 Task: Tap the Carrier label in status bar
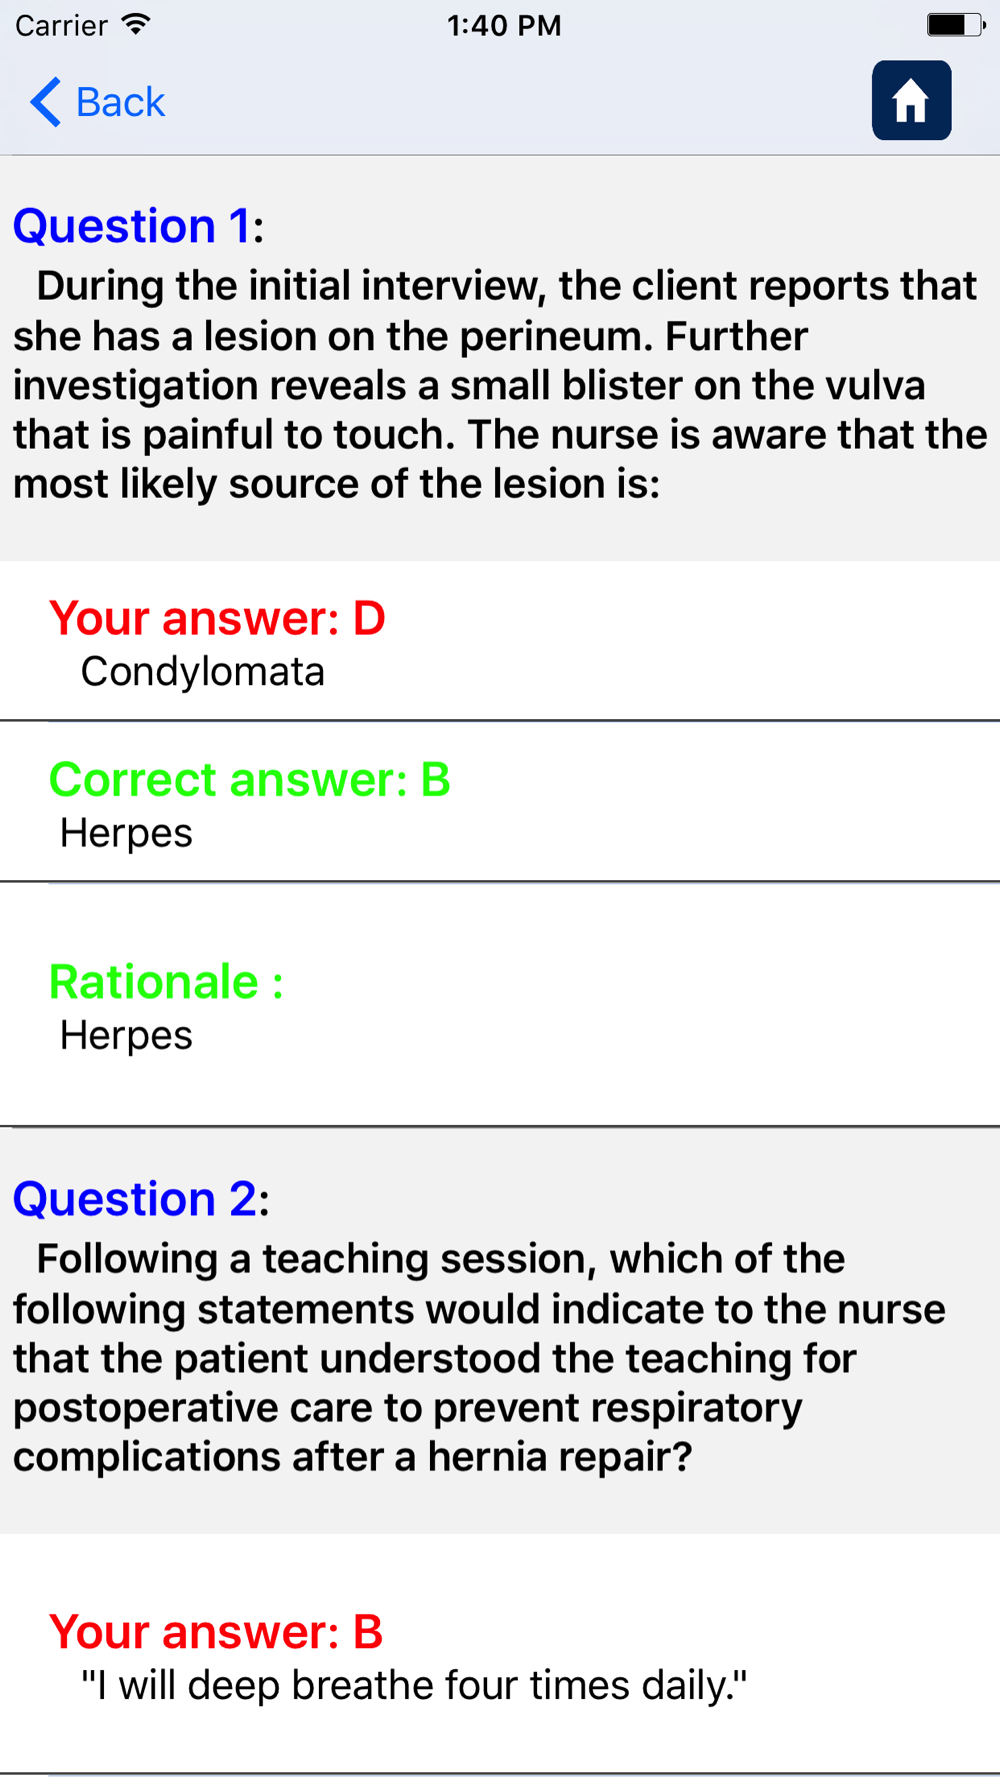[61, 25]
